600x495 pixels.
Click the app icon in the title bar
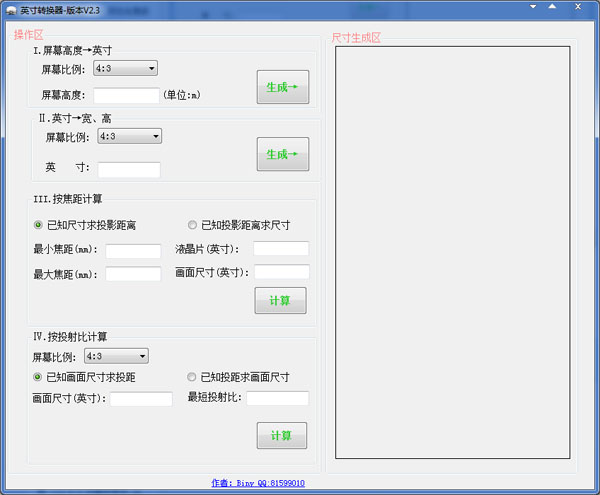click(x=10, y=9)
